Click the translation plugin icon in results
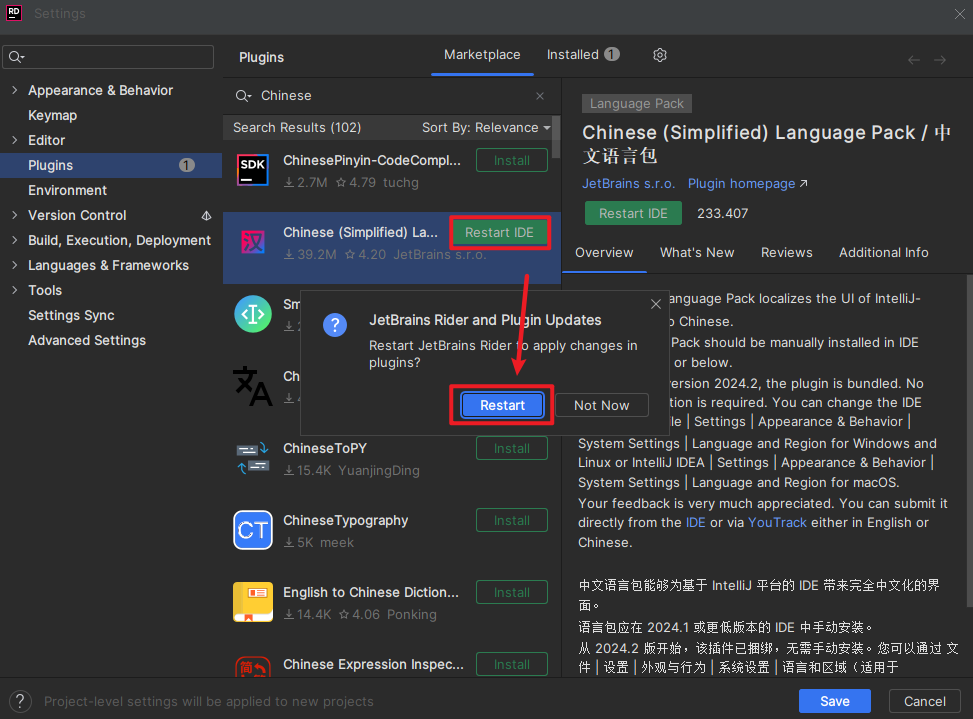The height and width of the screenshot is (719, 973). point(253,386)
